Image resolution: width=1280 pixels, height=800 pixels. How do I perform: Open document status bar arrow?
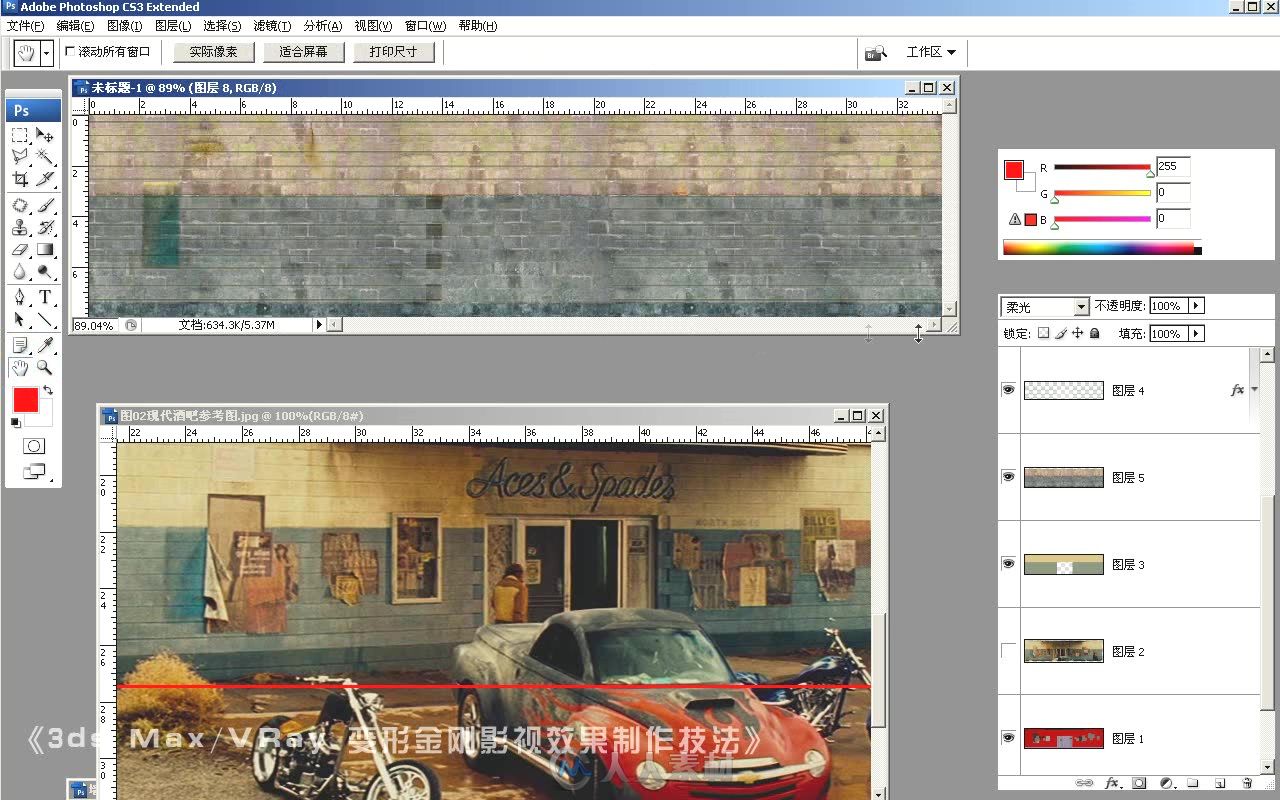click(x=319, y=325)
